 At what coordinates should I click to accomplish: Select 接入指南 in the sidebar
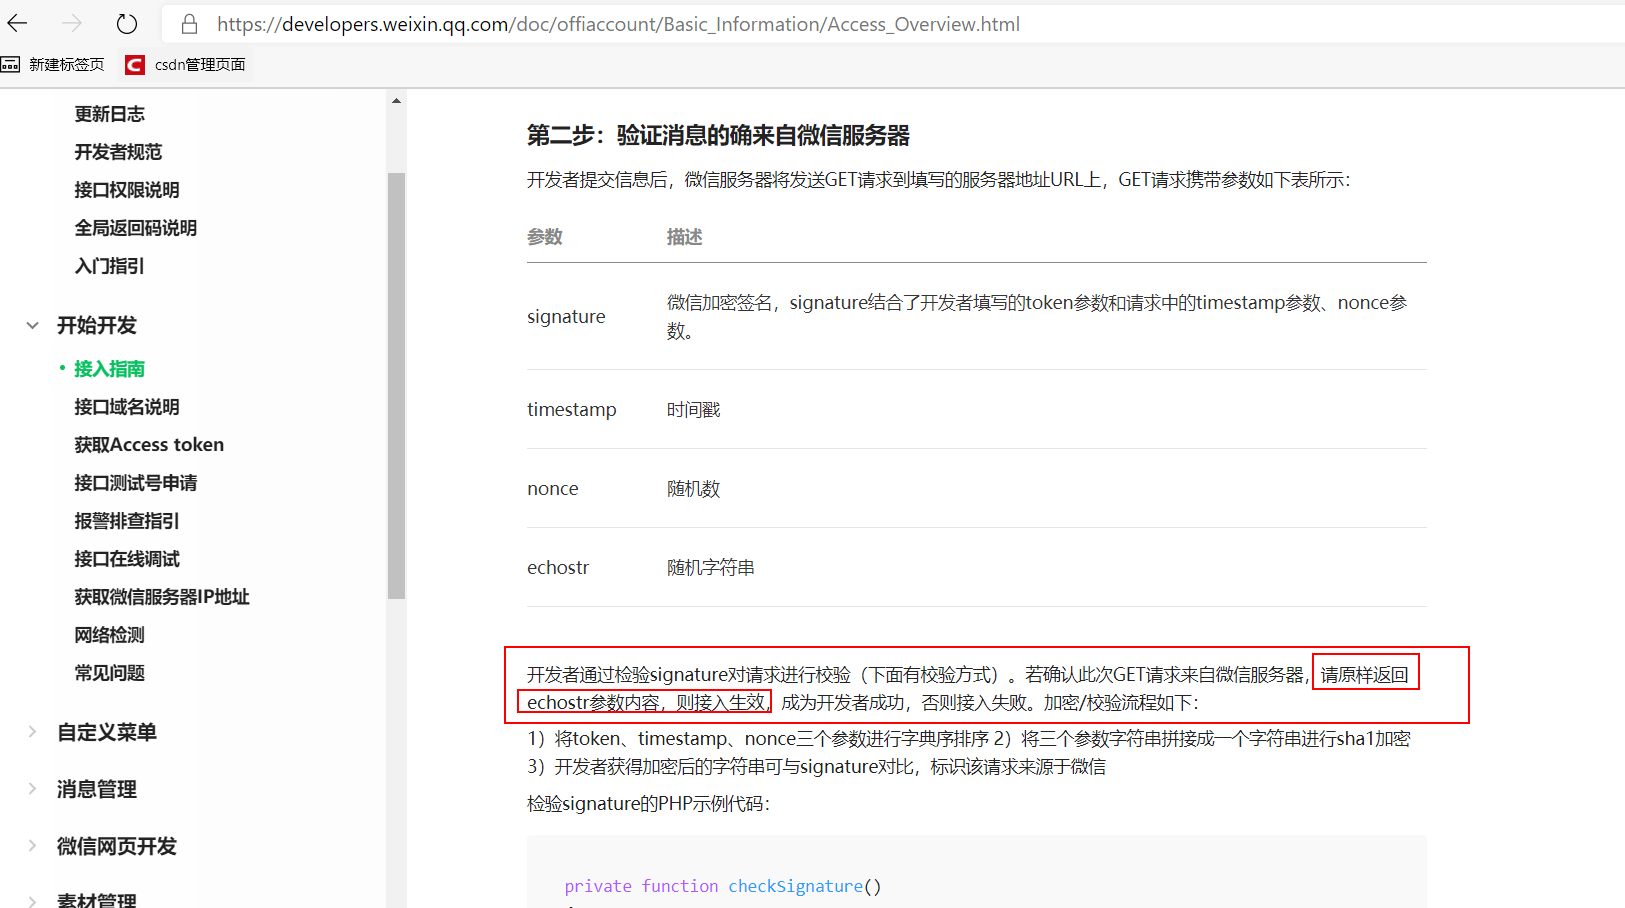pos(109,368)
